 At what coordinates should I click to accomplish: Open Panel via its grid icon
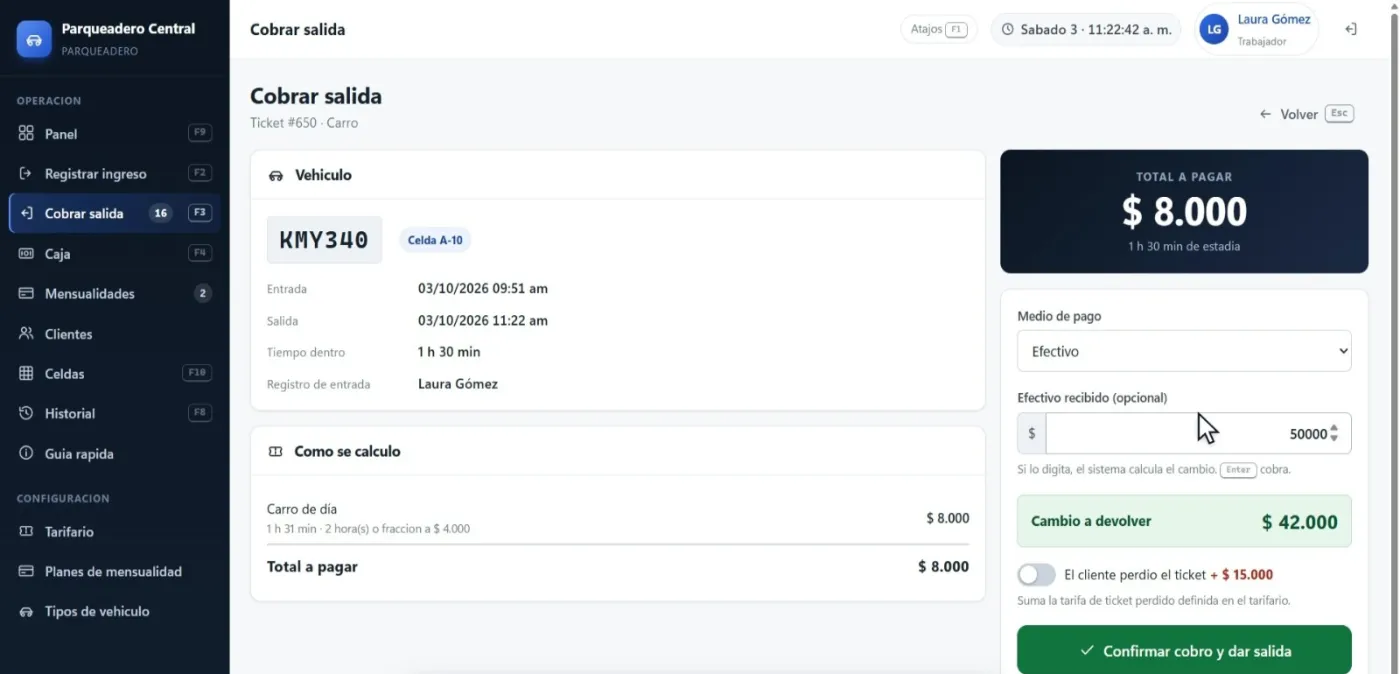(x=26, y=133)
